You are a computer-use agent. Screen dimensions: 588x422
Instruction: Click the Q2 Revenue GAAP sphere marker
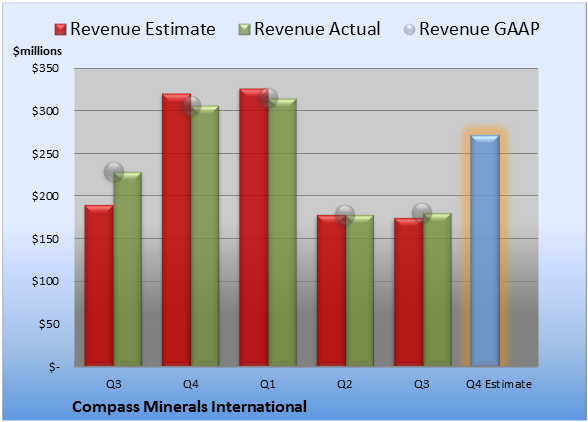click(345, 215)
